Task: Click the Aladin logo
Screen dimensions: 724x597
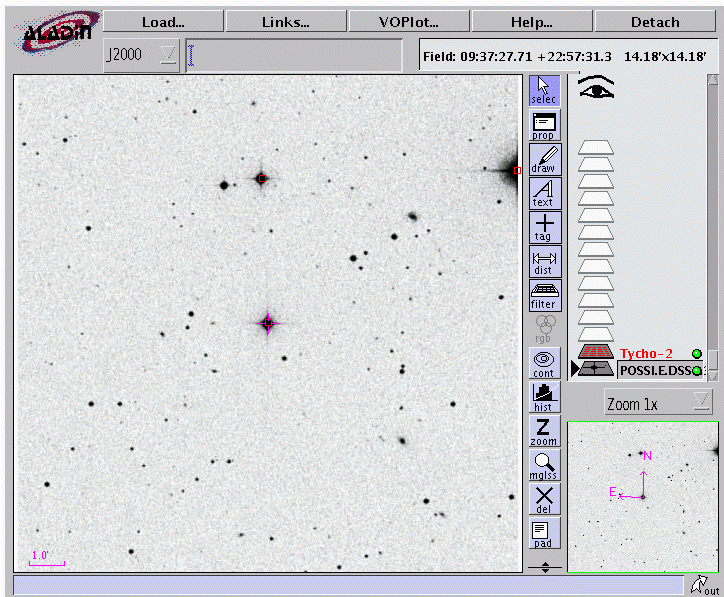Action: click(57, 33)
